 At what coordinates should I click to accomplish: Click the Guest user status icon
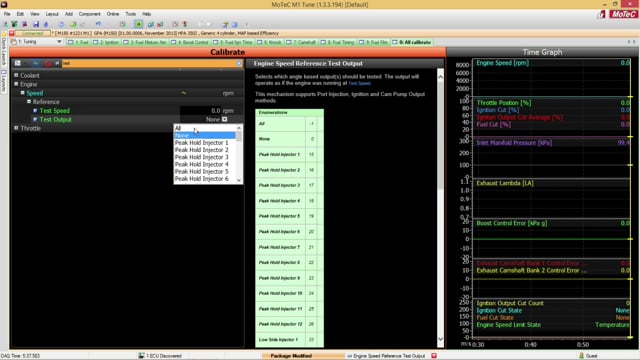coord(581,356)
